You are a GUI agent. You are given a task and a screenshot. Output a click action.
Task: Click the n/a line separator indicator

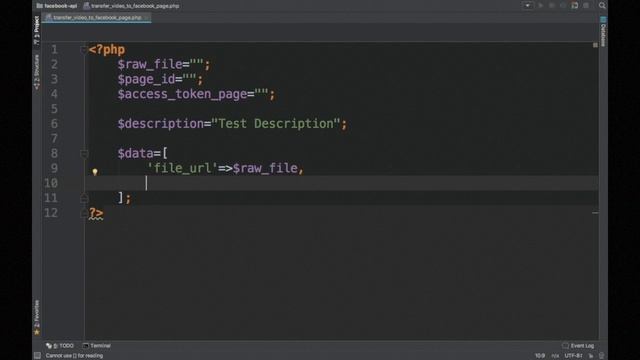click(555, 356)
